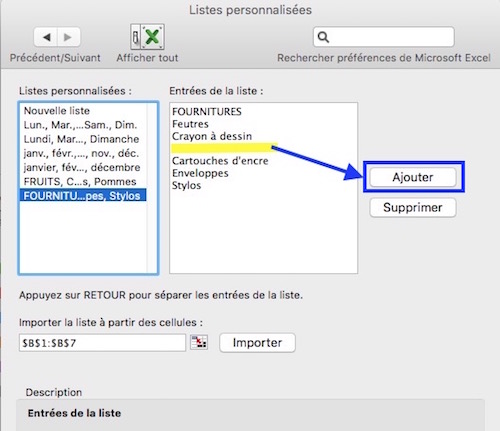Select the FOURNITU...pes, Stylos list
Screen dimensions: 500x431
click(83, 195)
